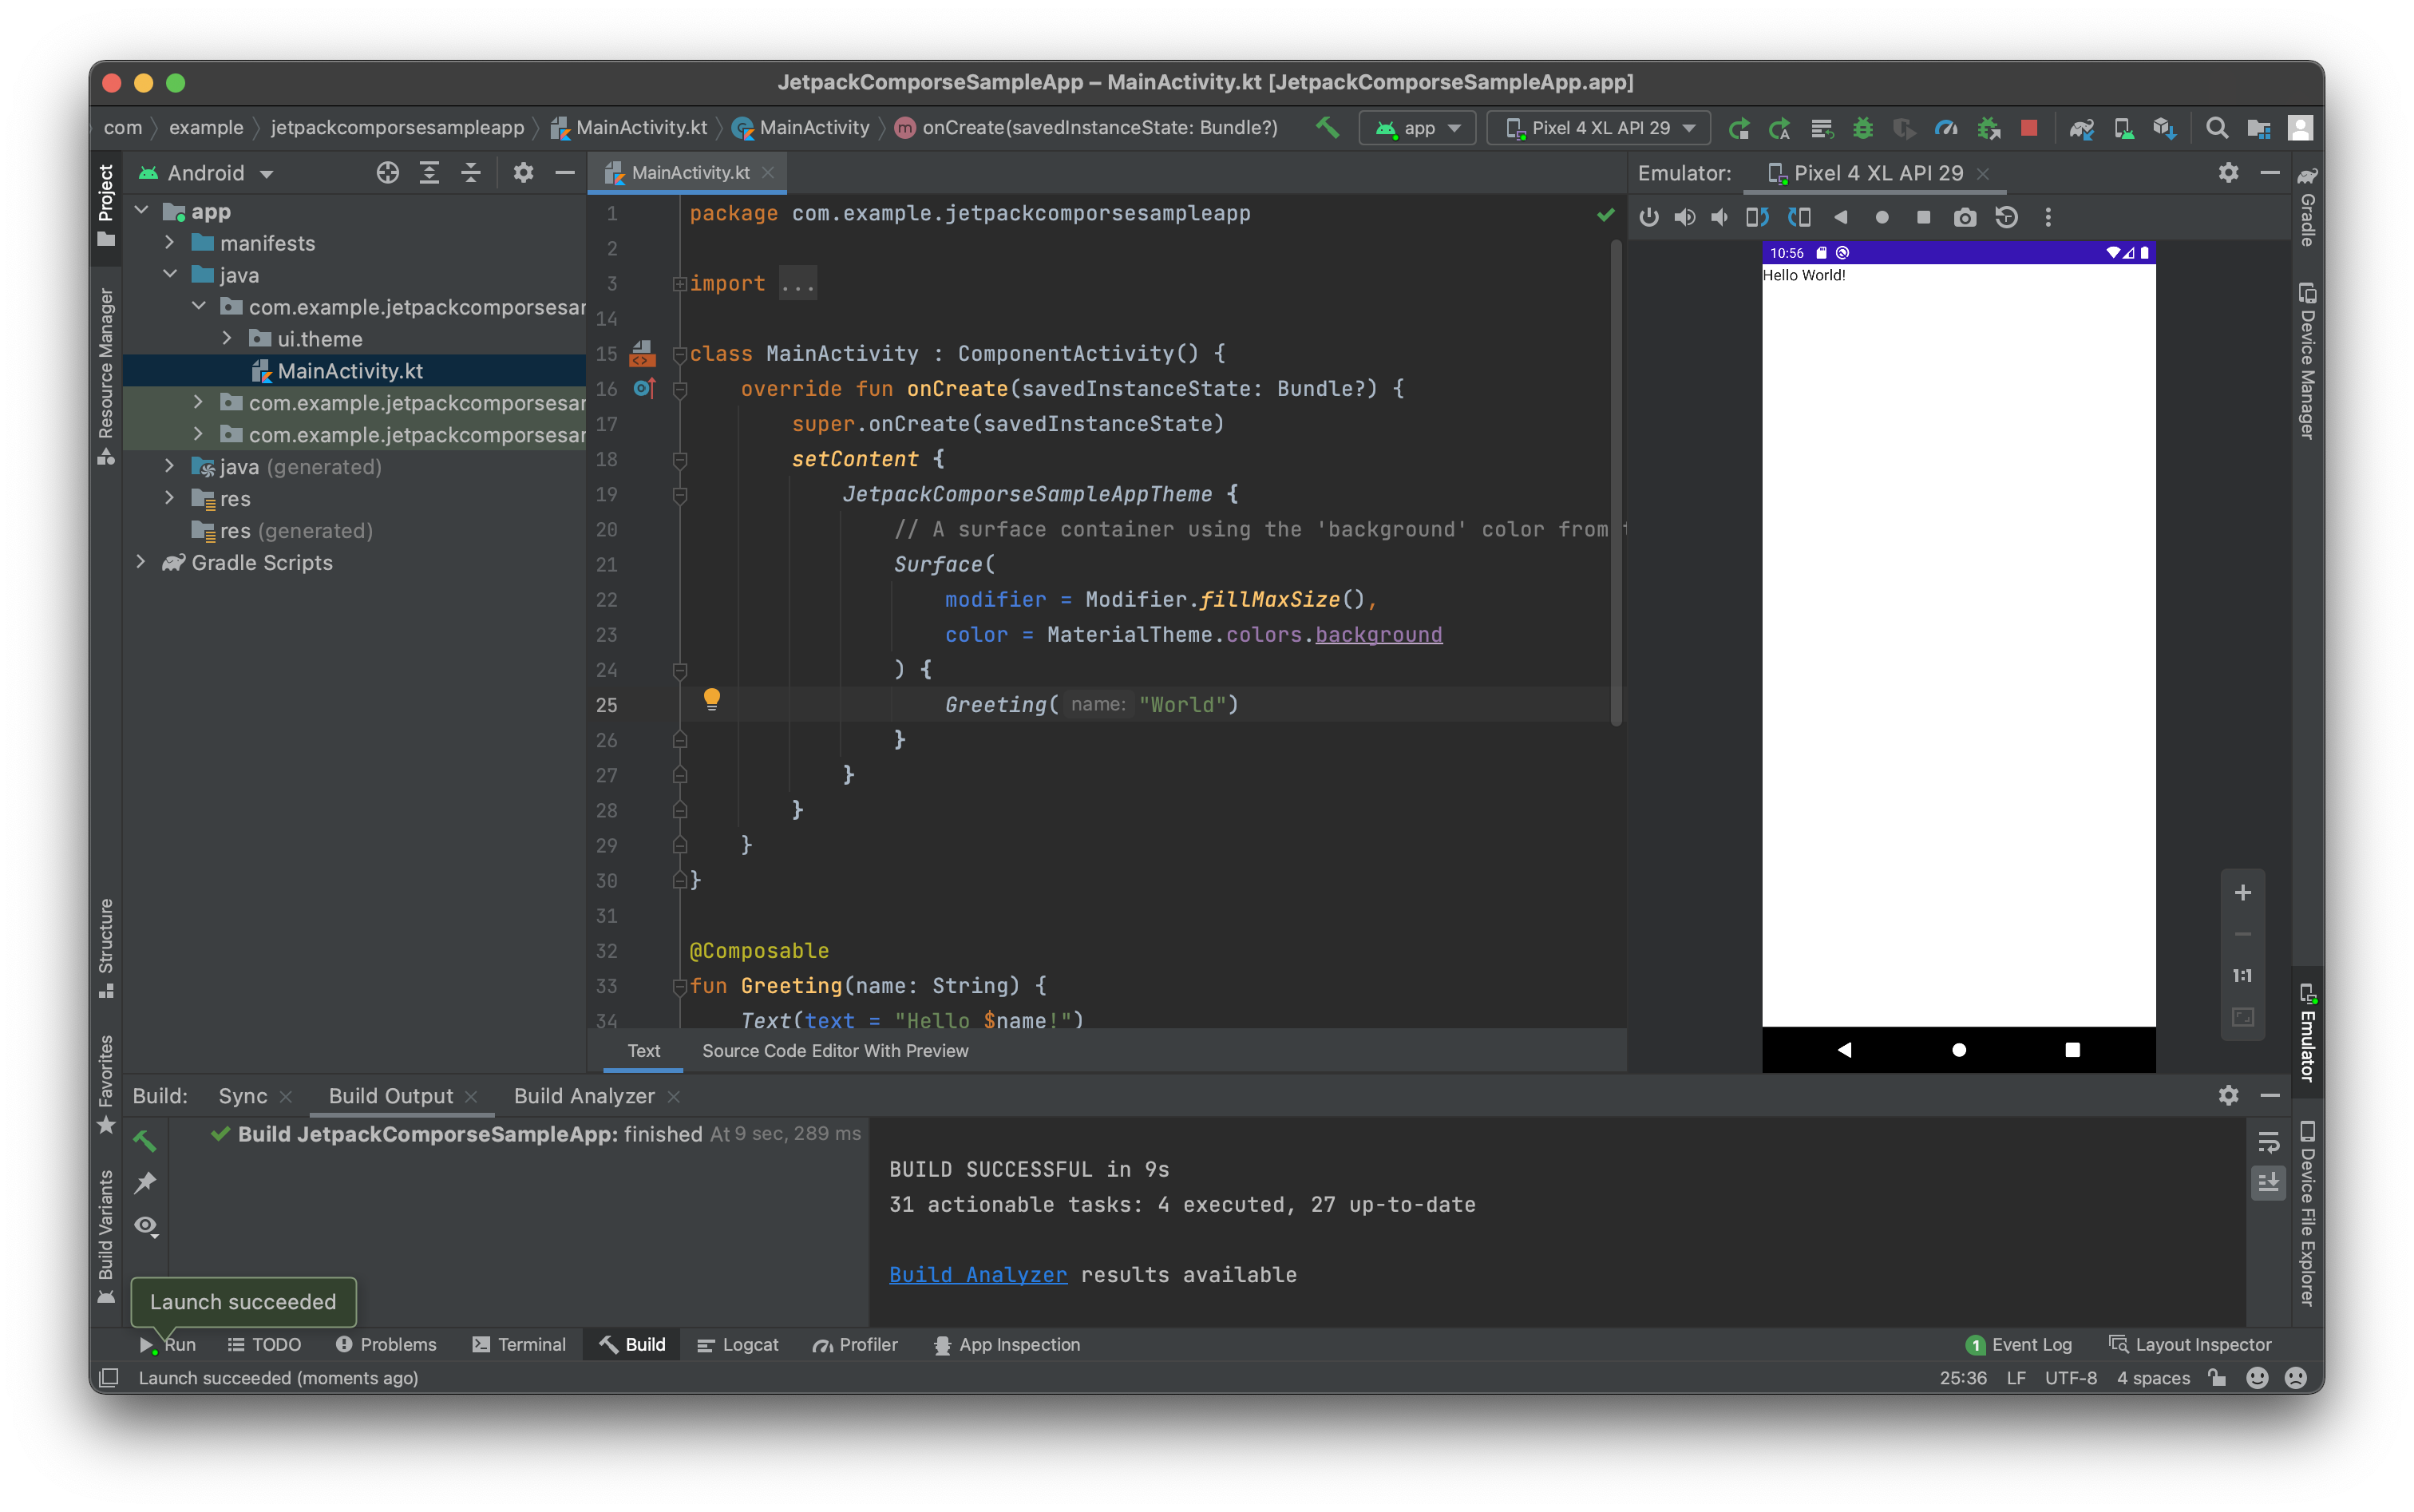Click the emulator volume down icon
The width and height of the screenshot is (2414, 1512).
[1720, 217]
